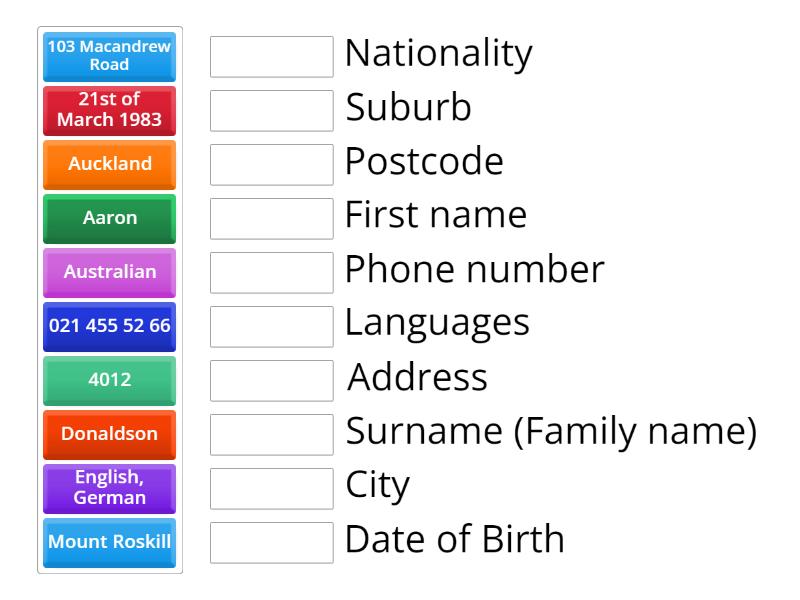Click the 'Mount Roskill' tile
The width and height of the screenshot is (800, 600).
pyautogui.click(x=109, y=542)
